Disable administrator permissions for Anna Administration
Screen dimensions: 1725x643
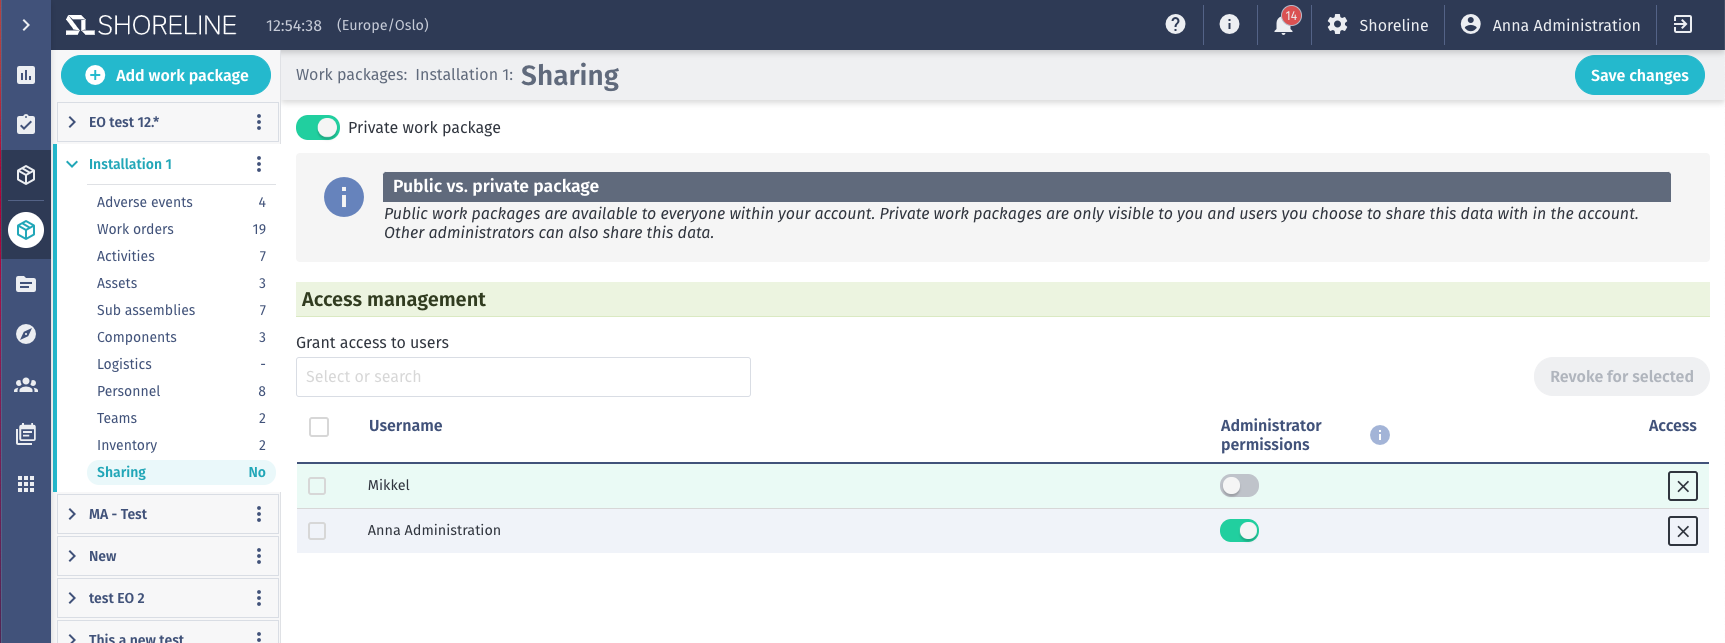click(1239, 531)
